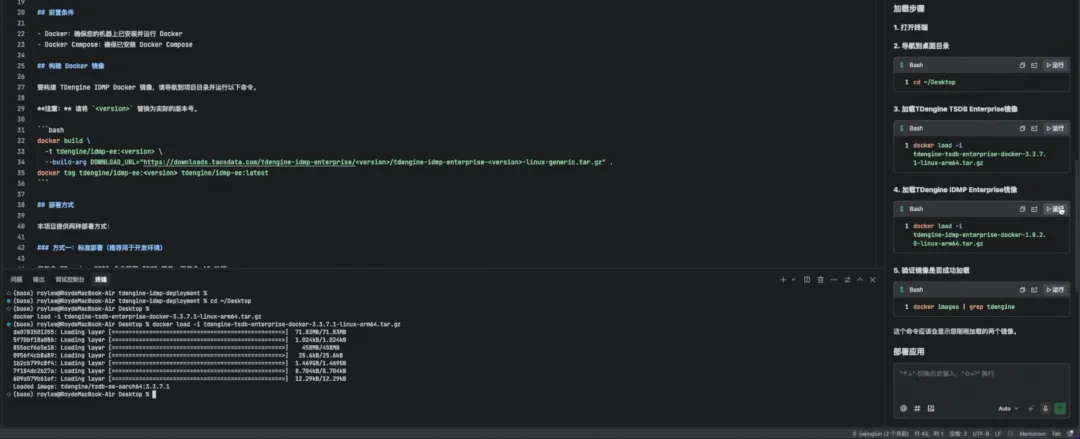
Task: Copy the cd ~/Desktop code block
Action: (x=1022, y=65)
